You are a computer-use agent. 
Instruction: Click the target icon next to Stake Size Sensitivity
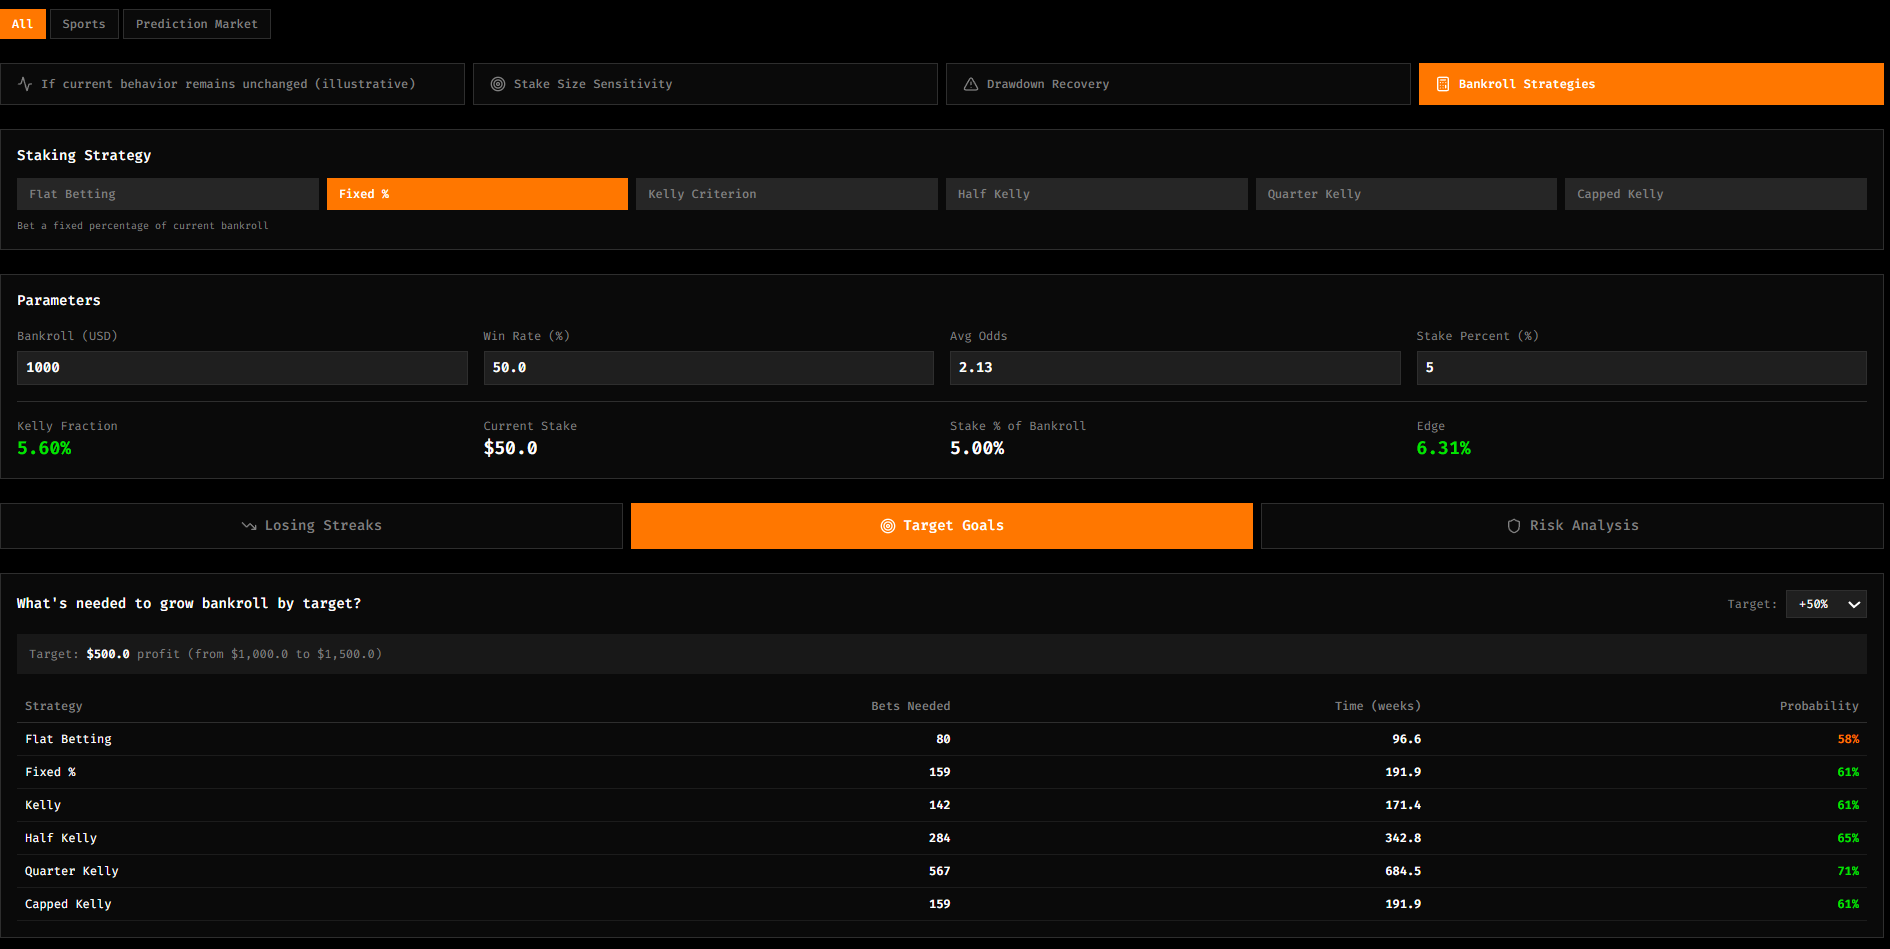coord(498,84)
